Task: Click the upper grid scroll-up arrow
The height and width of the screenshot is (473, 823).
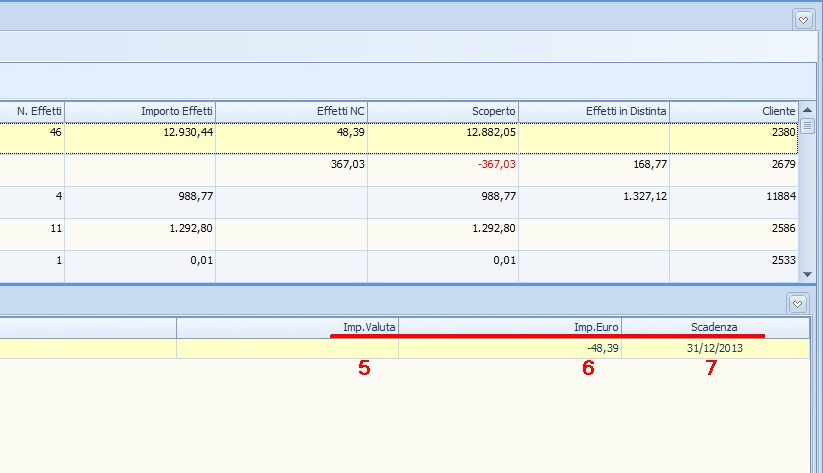Action: click(x=807, y=110)
